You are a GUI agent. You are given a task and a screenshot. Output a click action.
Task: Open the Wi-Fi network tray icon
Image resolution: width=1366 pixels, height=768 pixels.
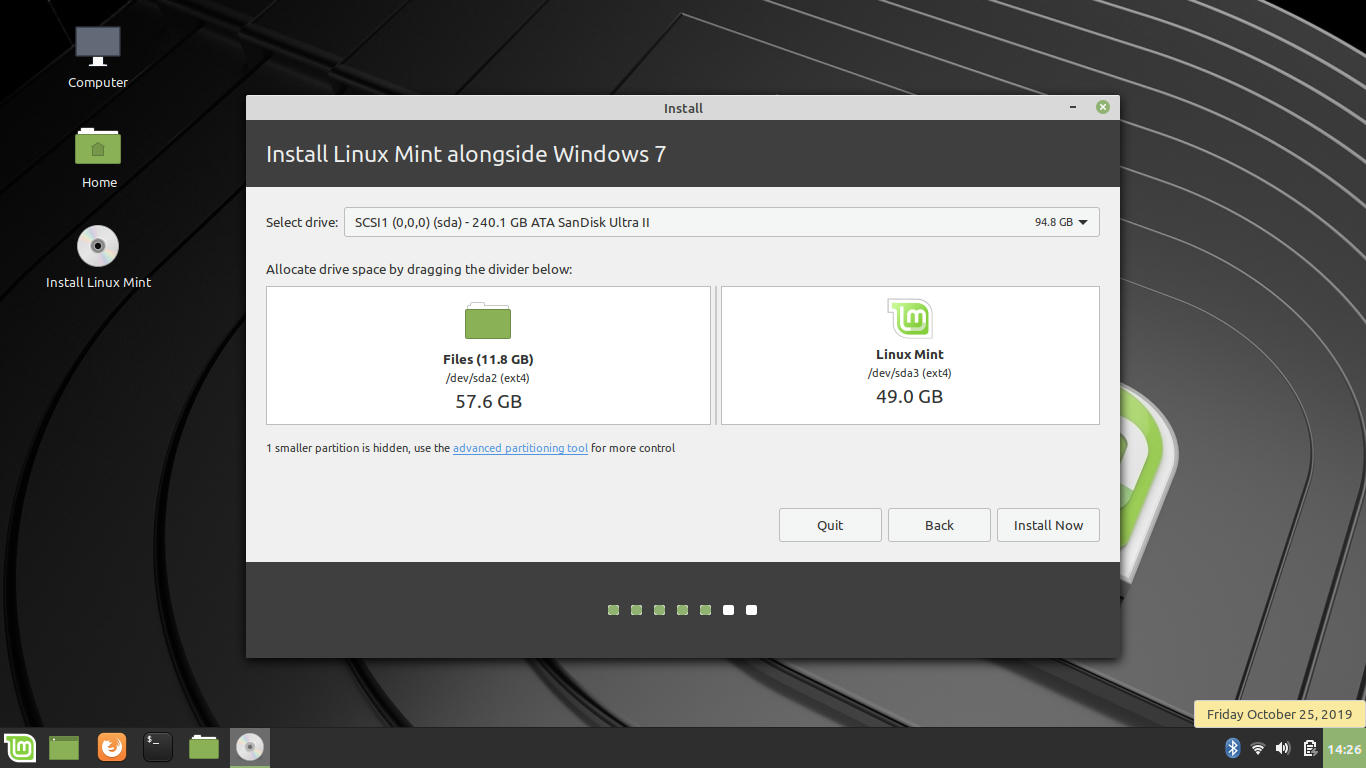[x=1258, y=748]
